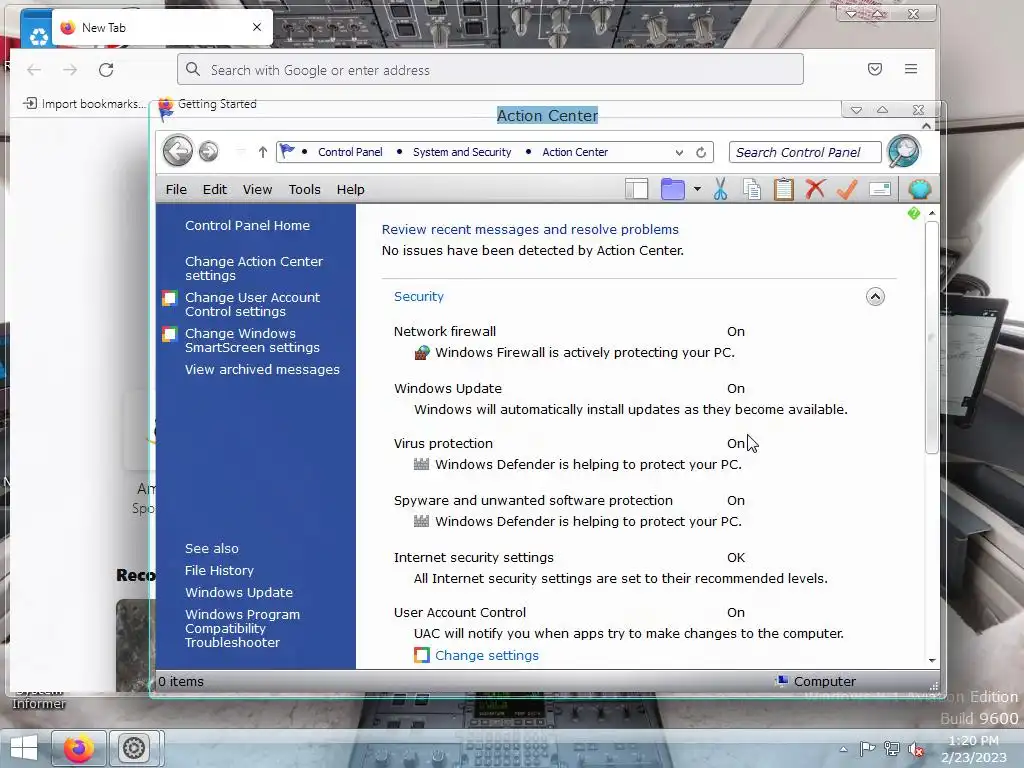
Task: Reload the Firefox page
Action: (106, 70)
